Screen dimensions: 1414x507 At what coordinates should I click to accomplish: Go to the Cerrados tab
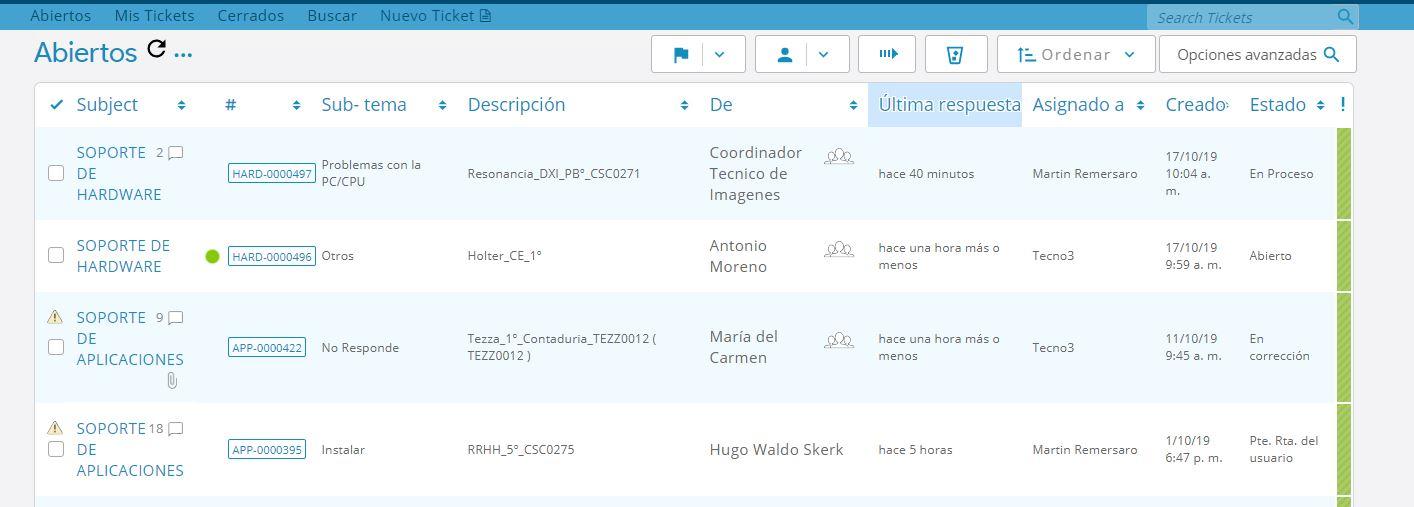tap(250, 16)
